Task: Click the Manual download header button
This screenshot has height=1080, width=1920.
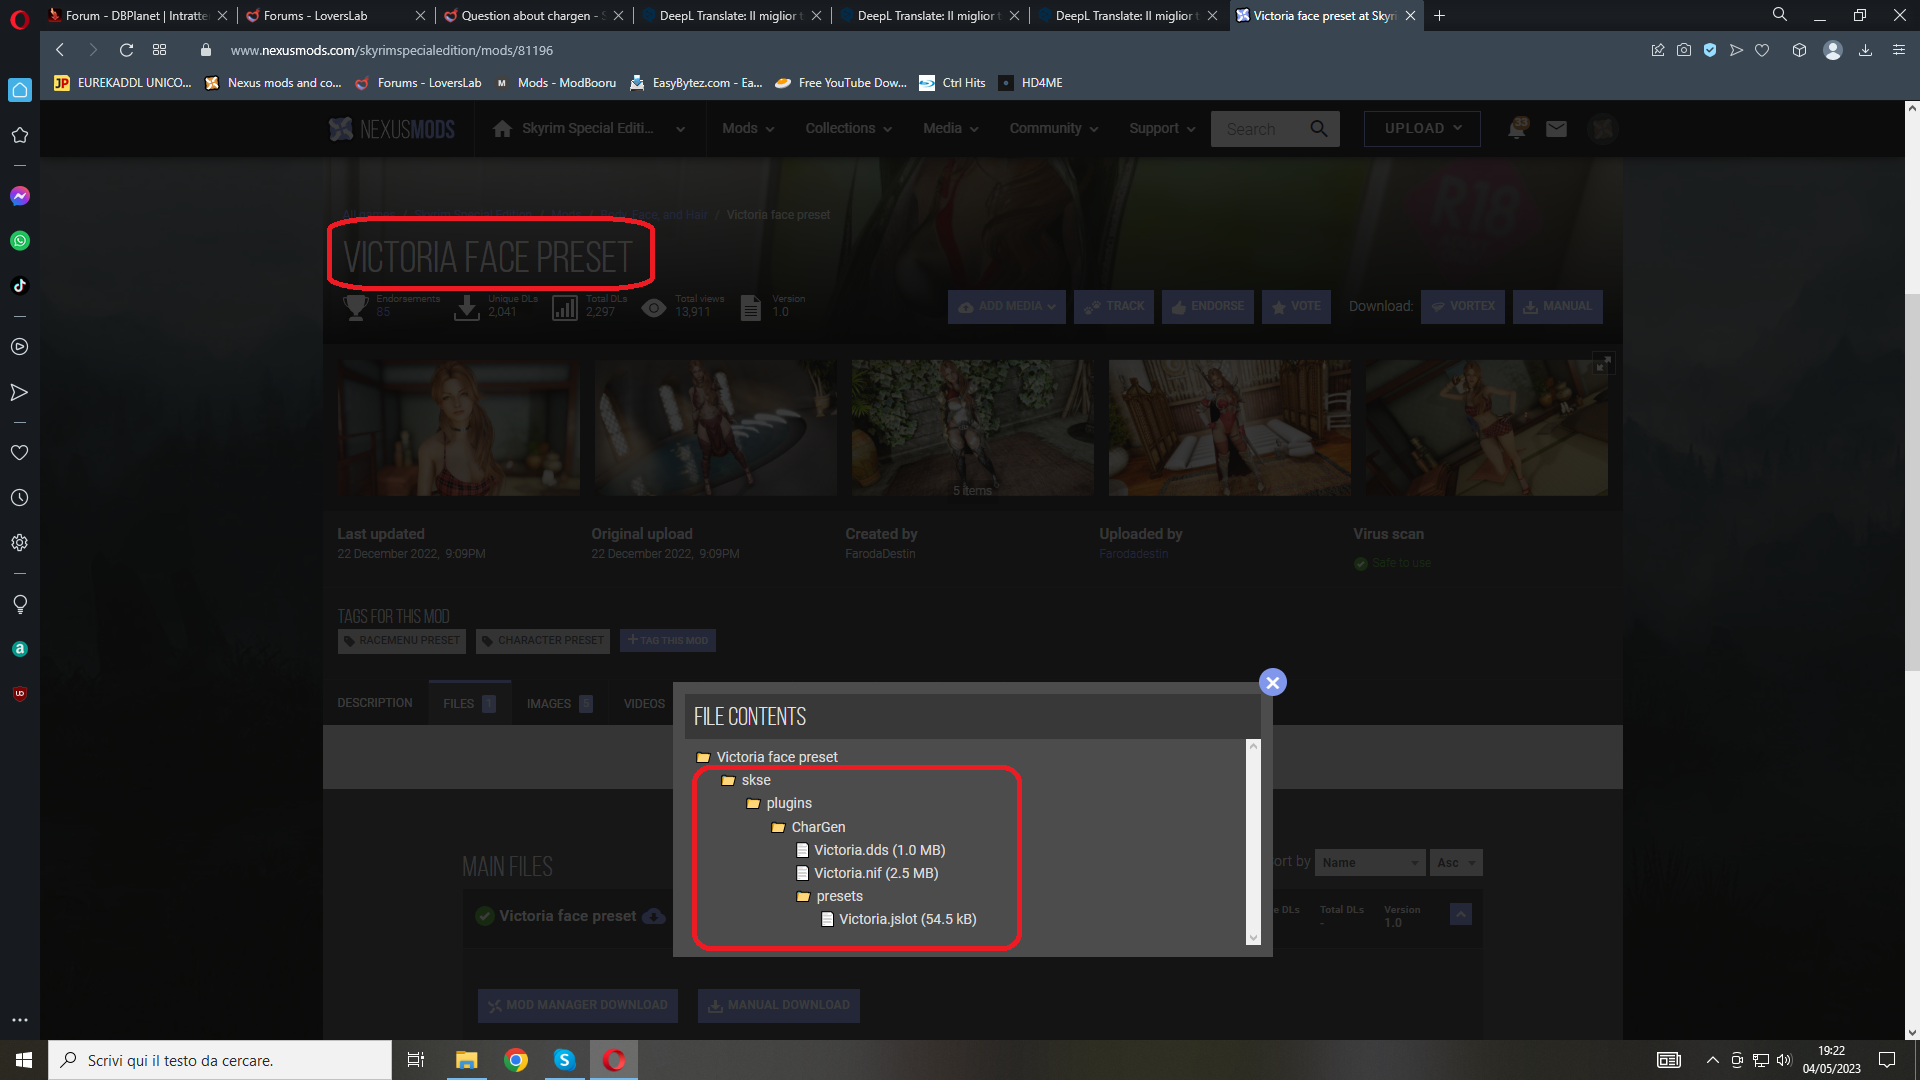Action: tap(1558, 307)
